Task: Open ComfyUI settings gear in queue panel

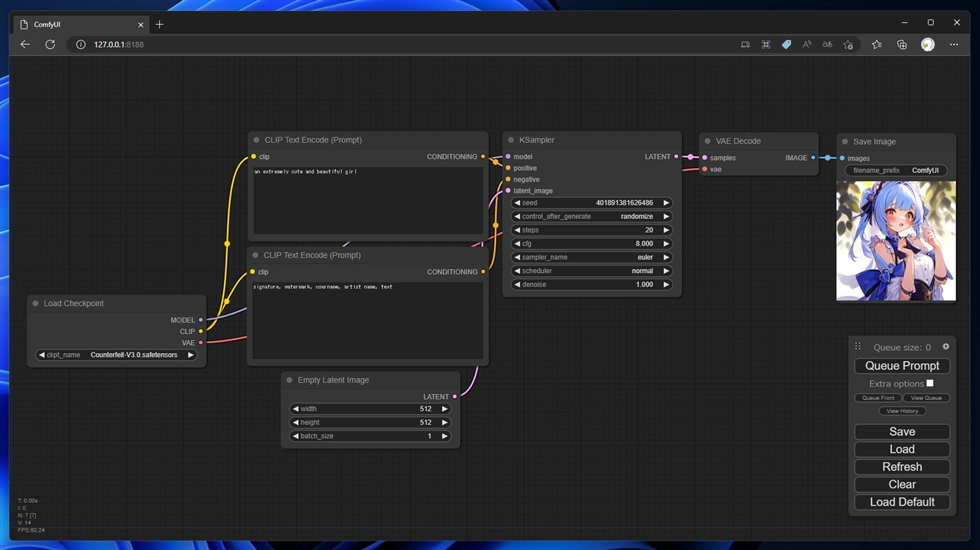Action: click(x=946, y=347)
